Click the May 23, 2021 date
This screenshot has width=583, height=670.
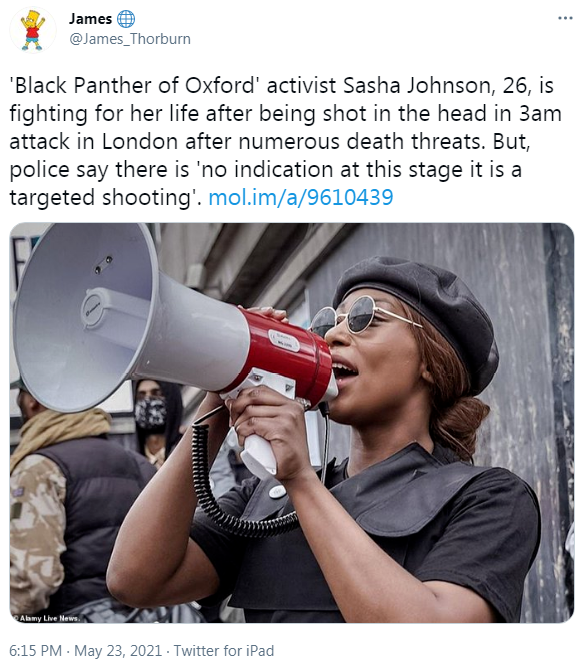118,650
